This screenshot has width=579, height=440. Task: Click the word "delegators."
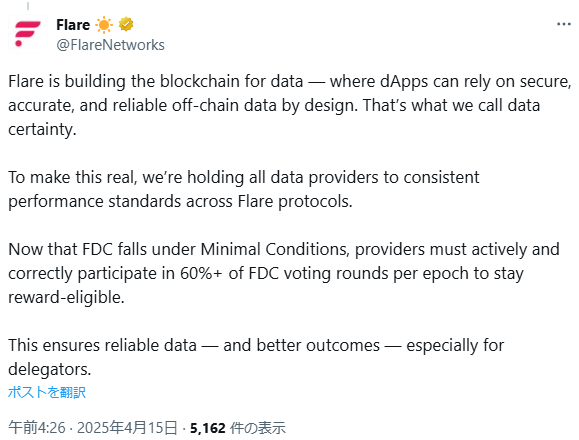(49, 369)
